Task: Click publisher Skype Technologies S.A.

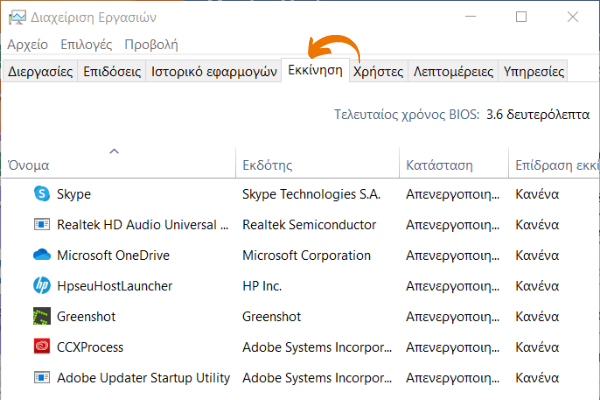Action: click(311, 194)
